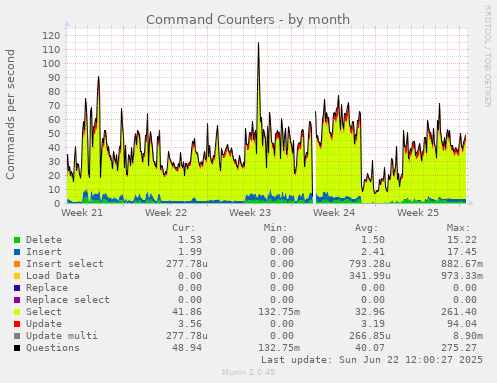Viewport: 497px width, 383px height.
Task: Click the 'Week 22' axis label
Action: pos(166,212)
